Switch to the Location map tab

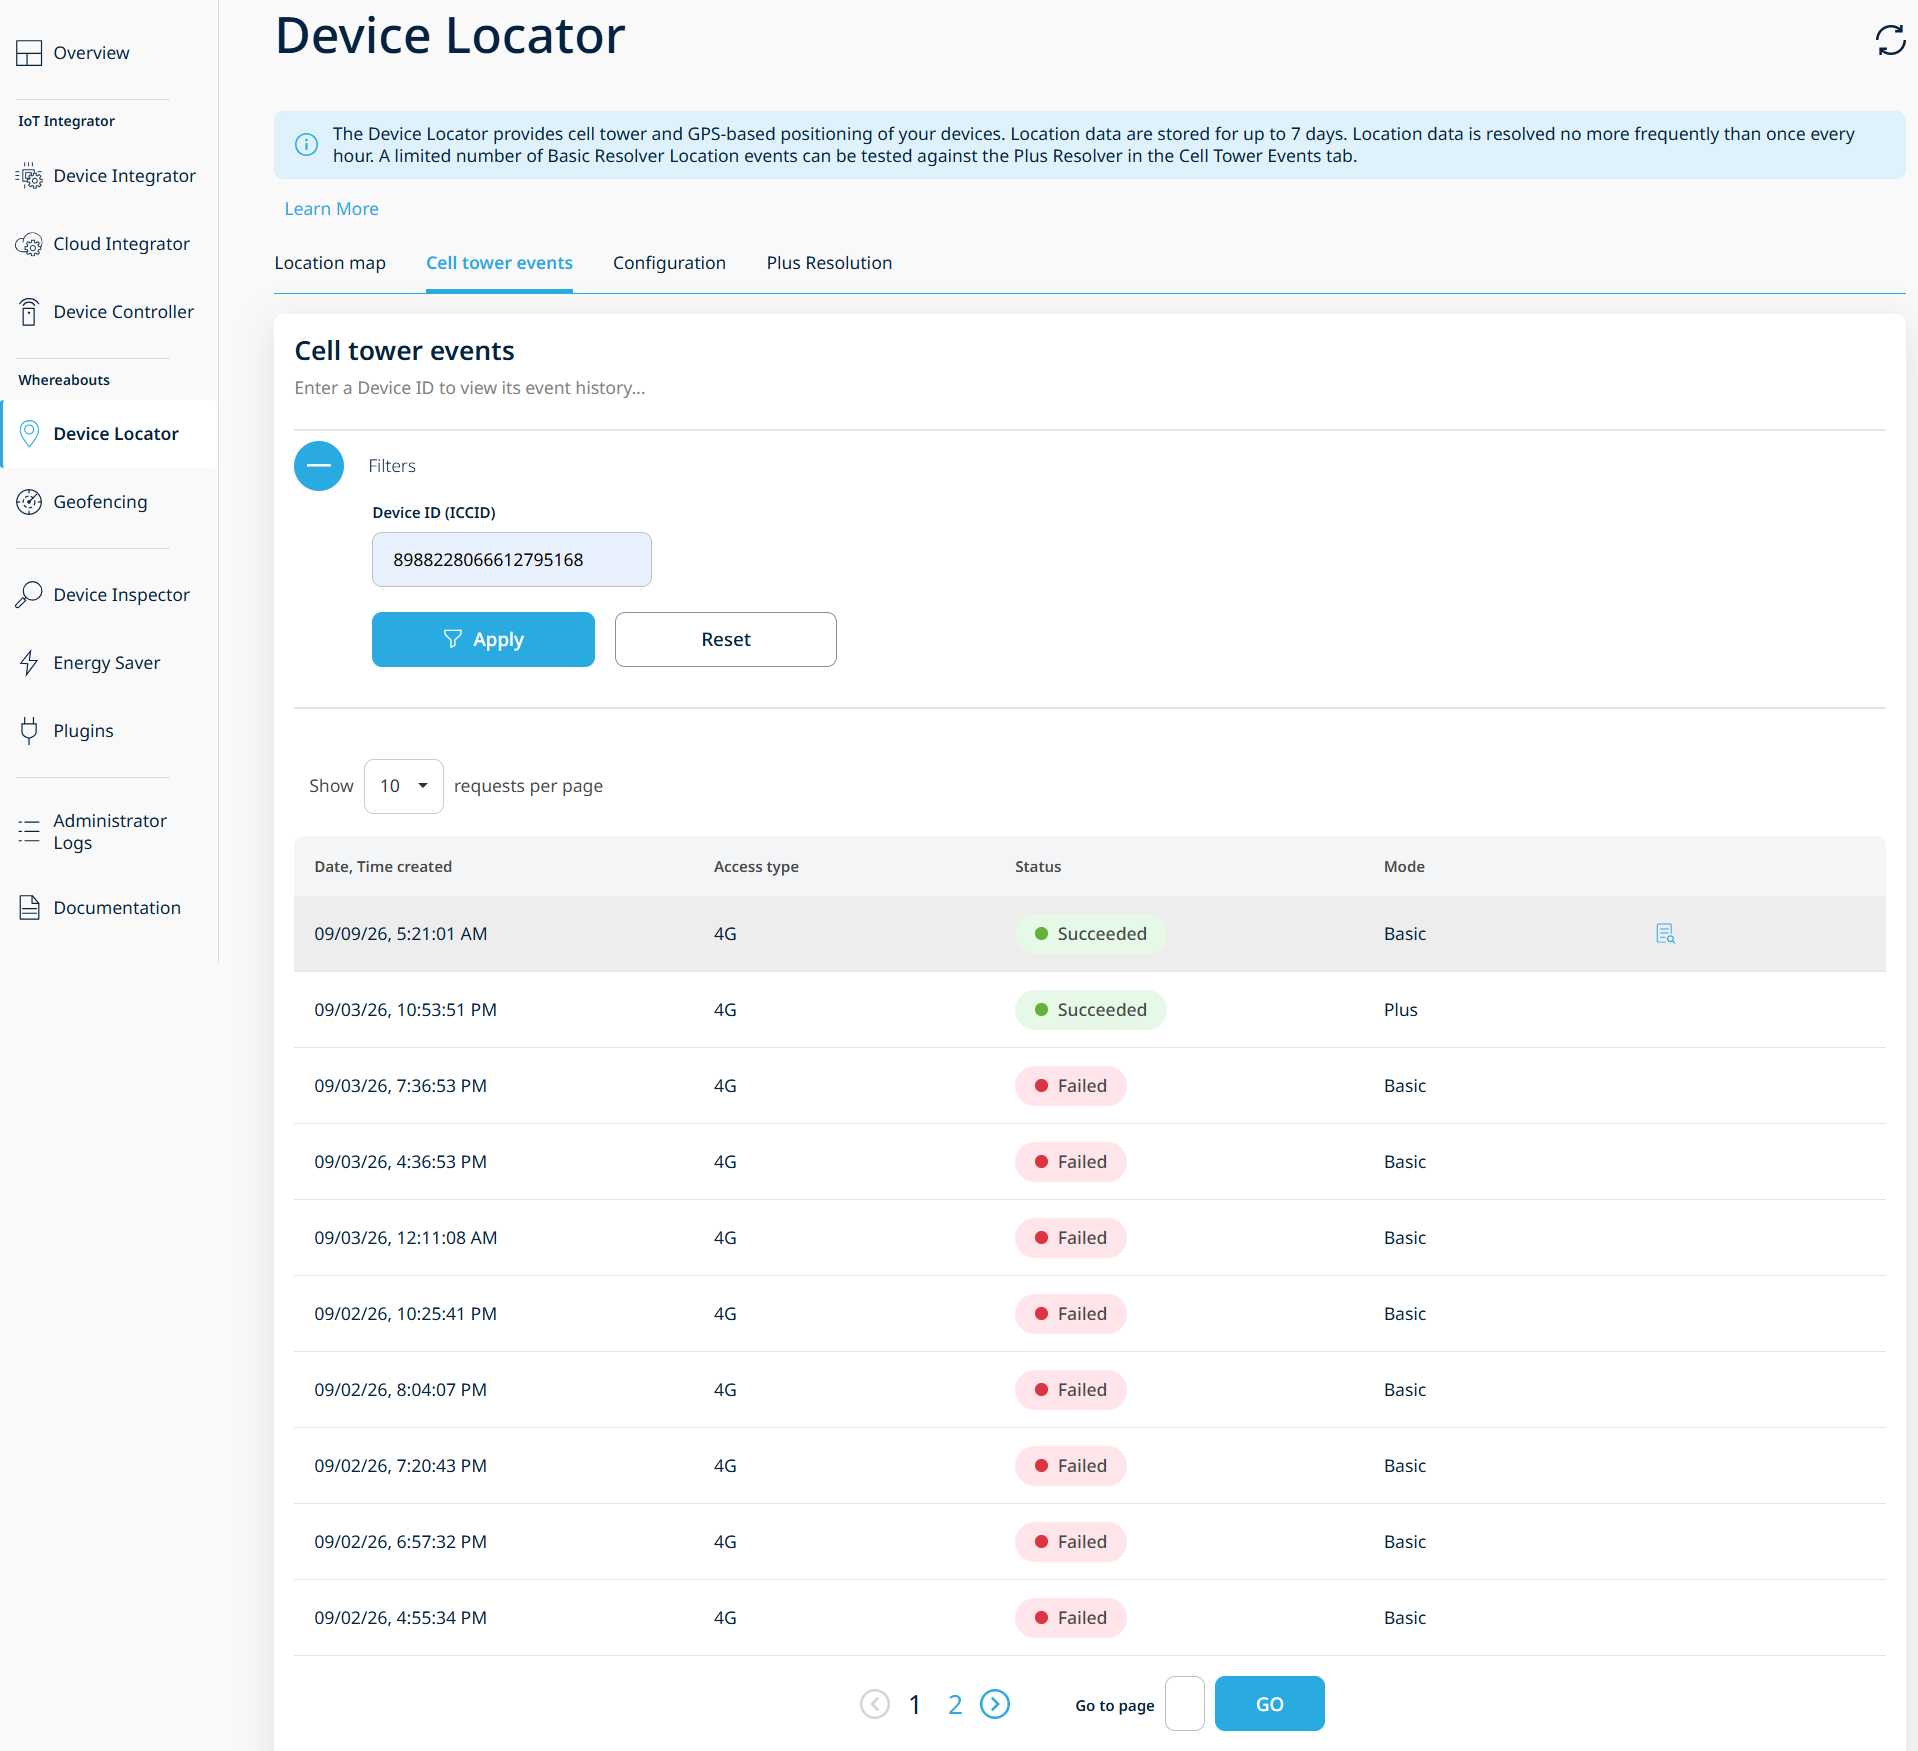click(330, 263)
